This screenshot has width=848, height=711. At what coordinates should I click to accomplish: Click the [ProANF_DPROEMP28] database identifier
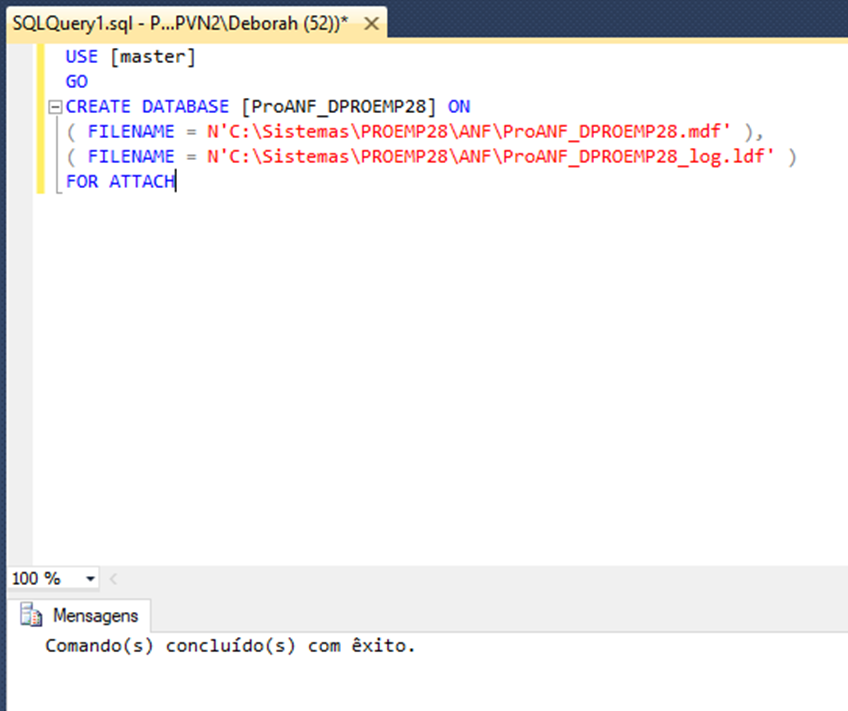click(x=339, y=107)
